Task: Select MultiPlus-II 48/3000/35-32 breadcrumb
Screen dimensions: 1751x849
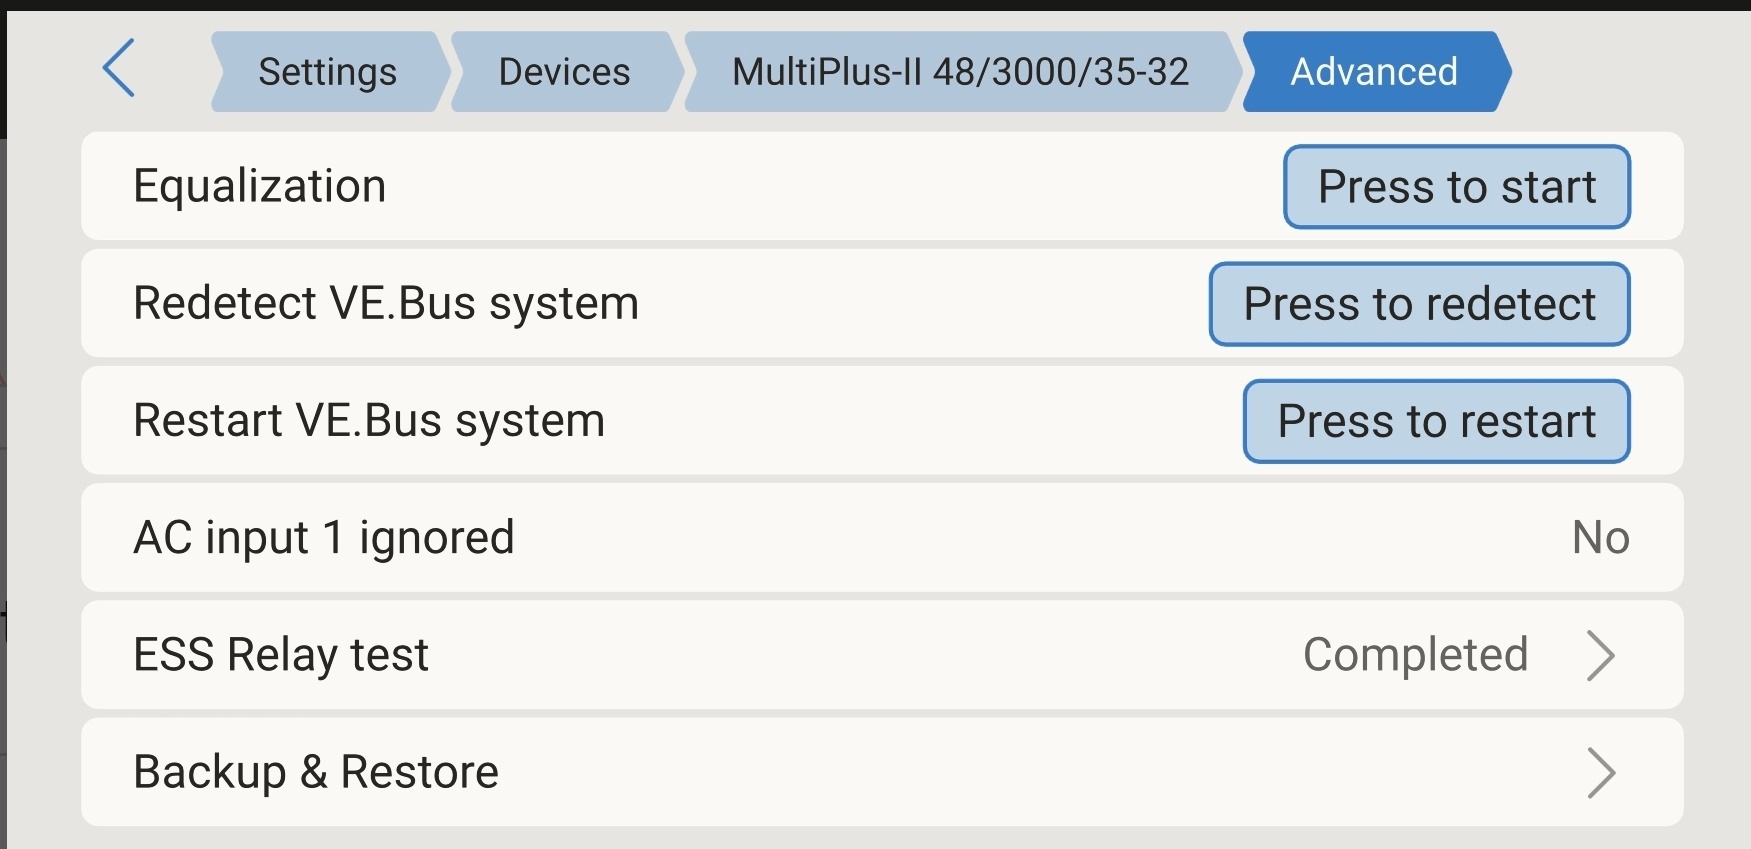Action: click(960, 72)
